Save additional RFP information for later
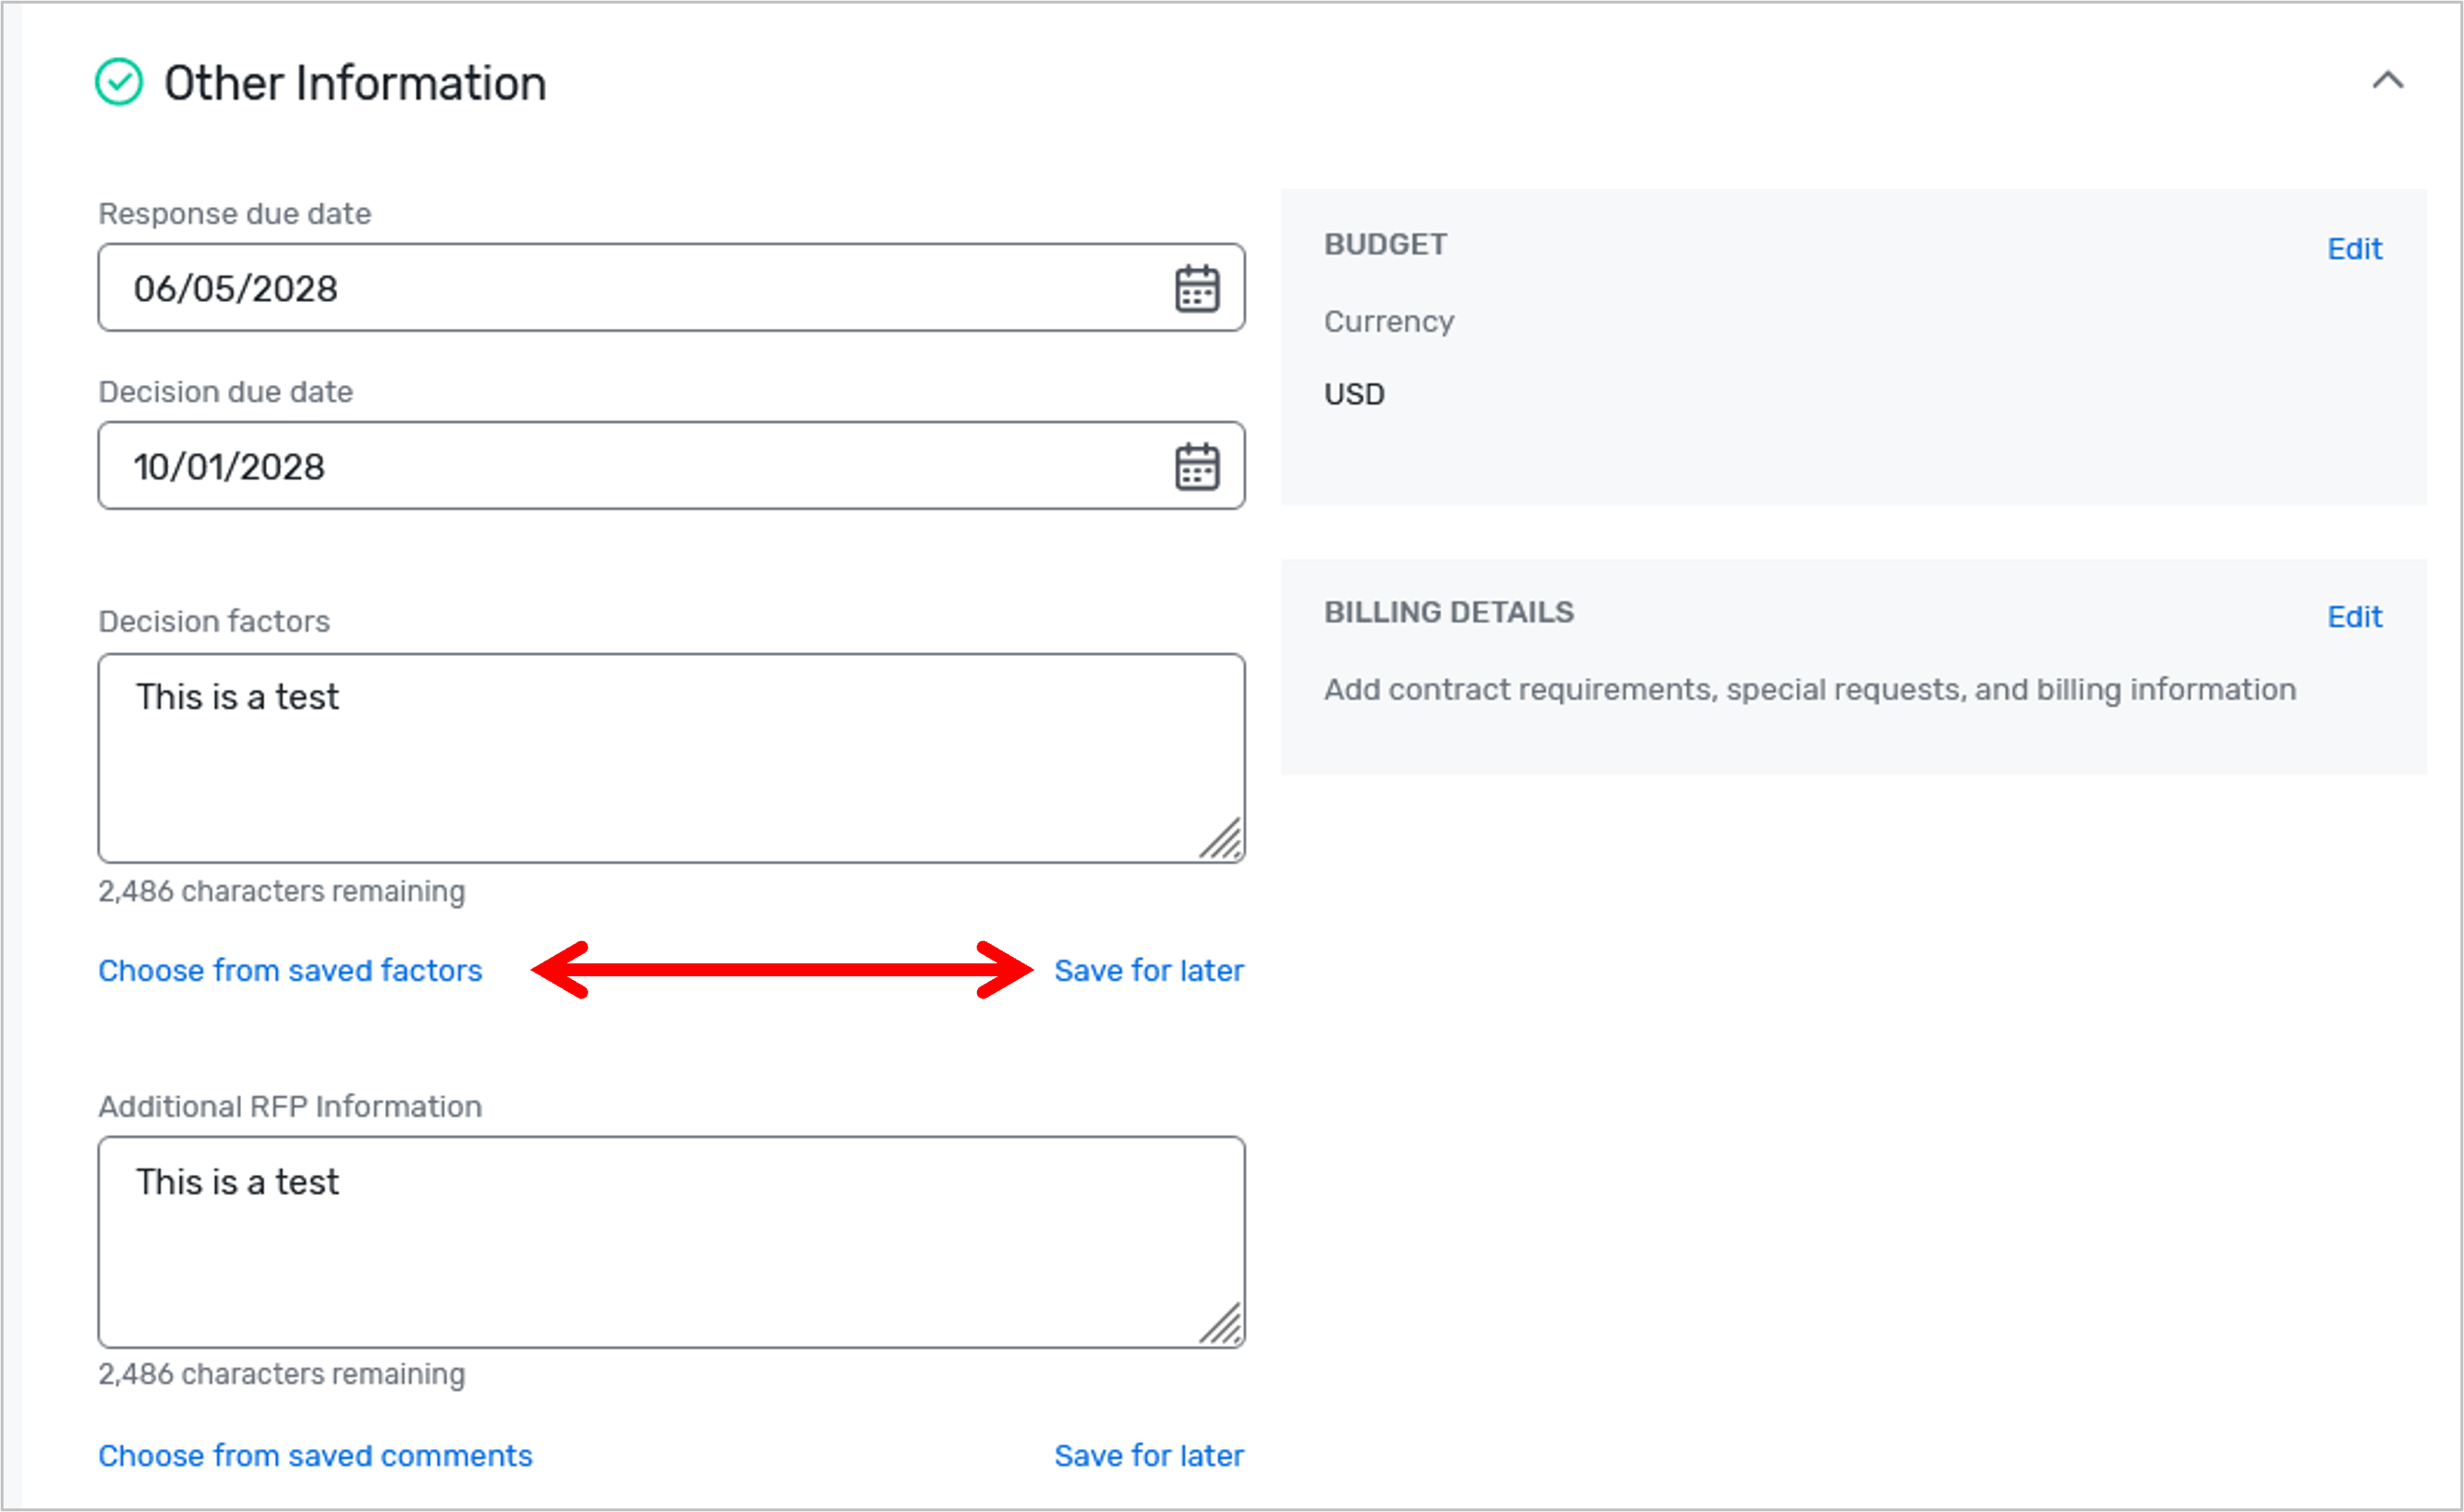This screenshot has height=1512, width=2464. tap(1148, 1456)
